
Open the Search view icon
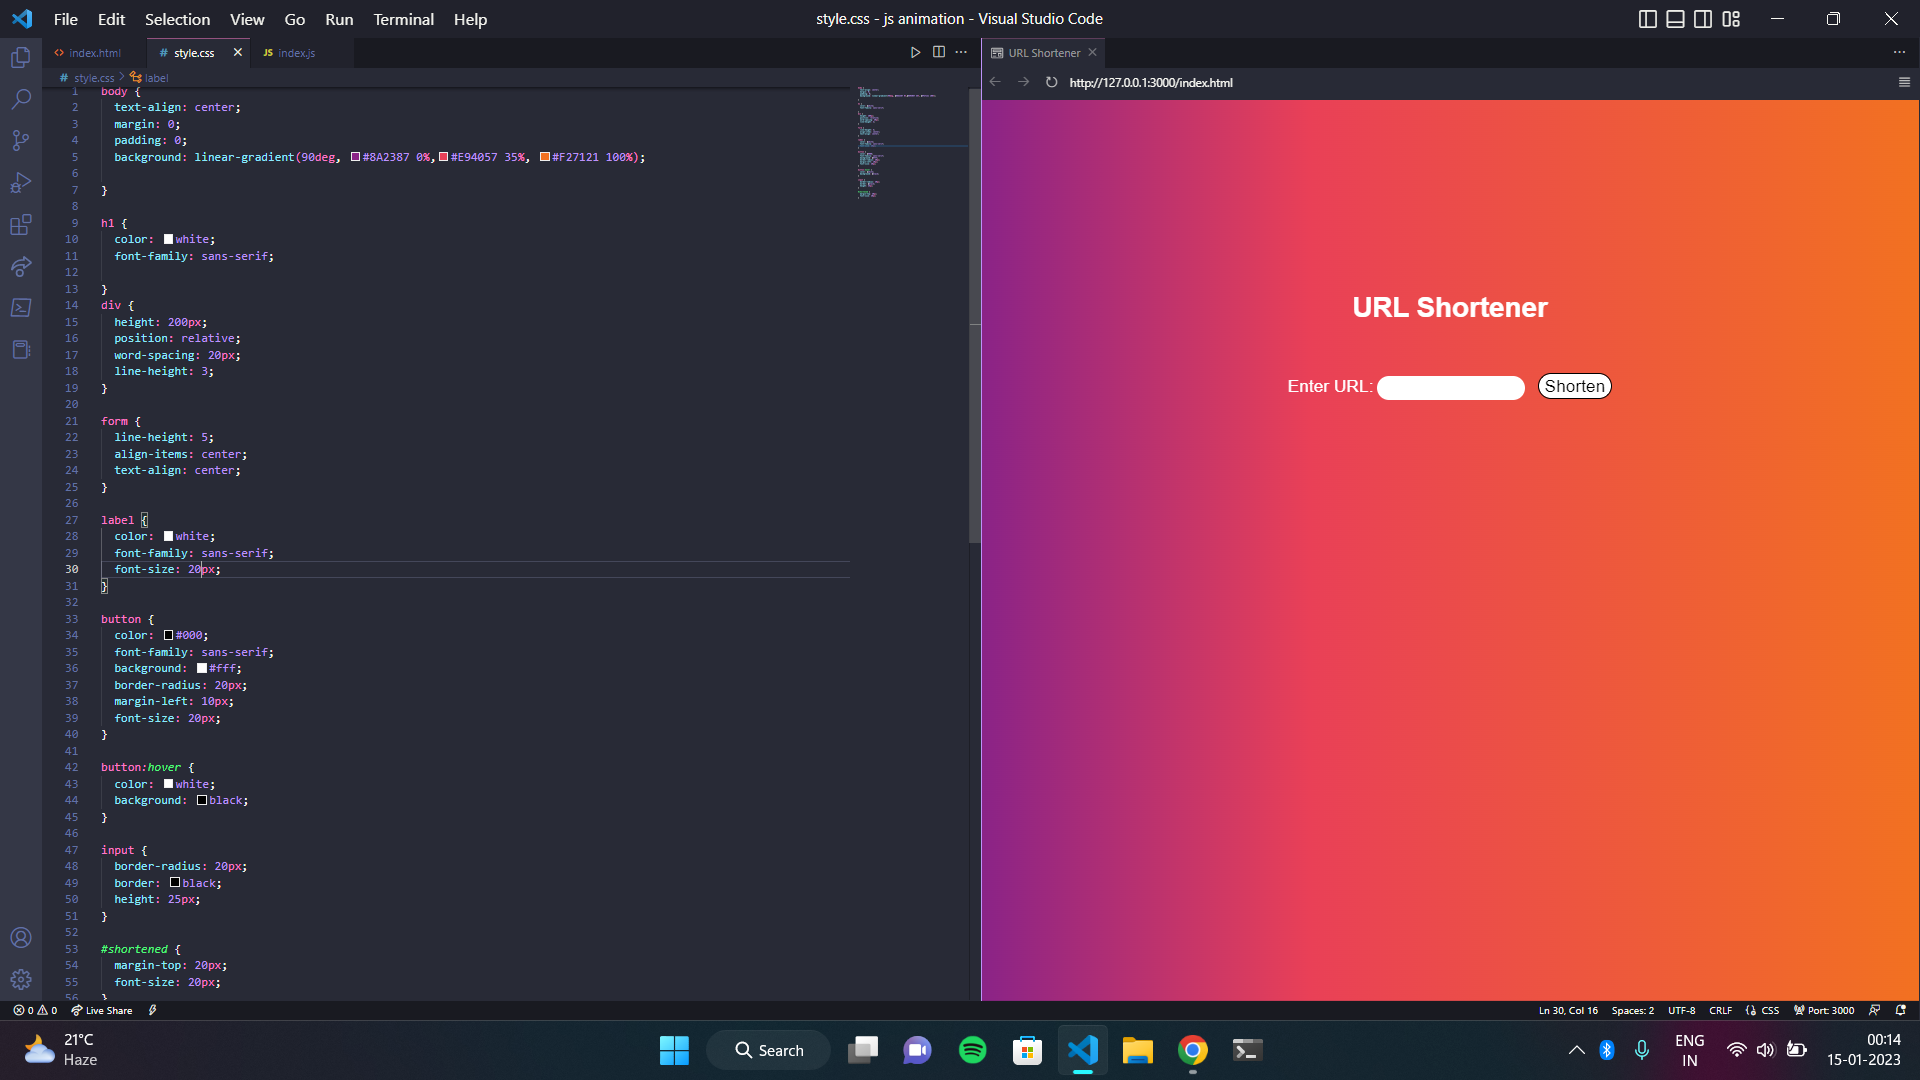[x=21, y=99]
